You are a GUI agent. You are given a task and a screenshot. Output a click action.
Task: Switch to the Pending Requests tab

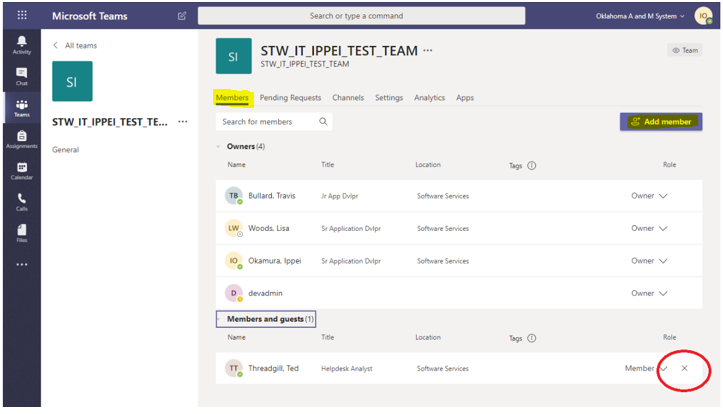tap(290, 98)
